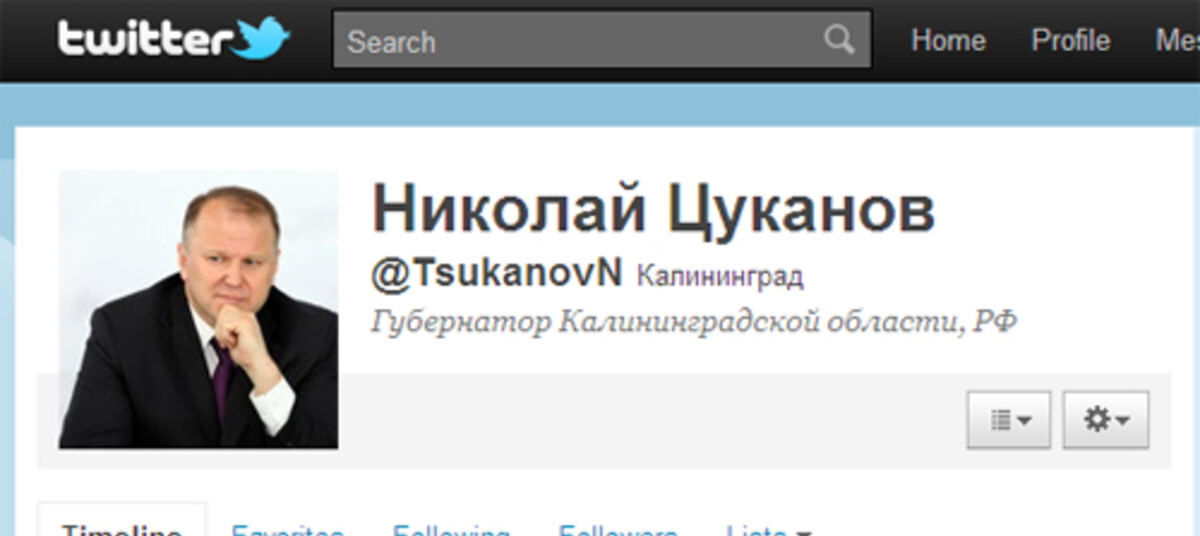Viewport: 1200px width, 536px height.
Task: Expand the gear button's dropdown arrow
Action: [x=1122, y=422]
